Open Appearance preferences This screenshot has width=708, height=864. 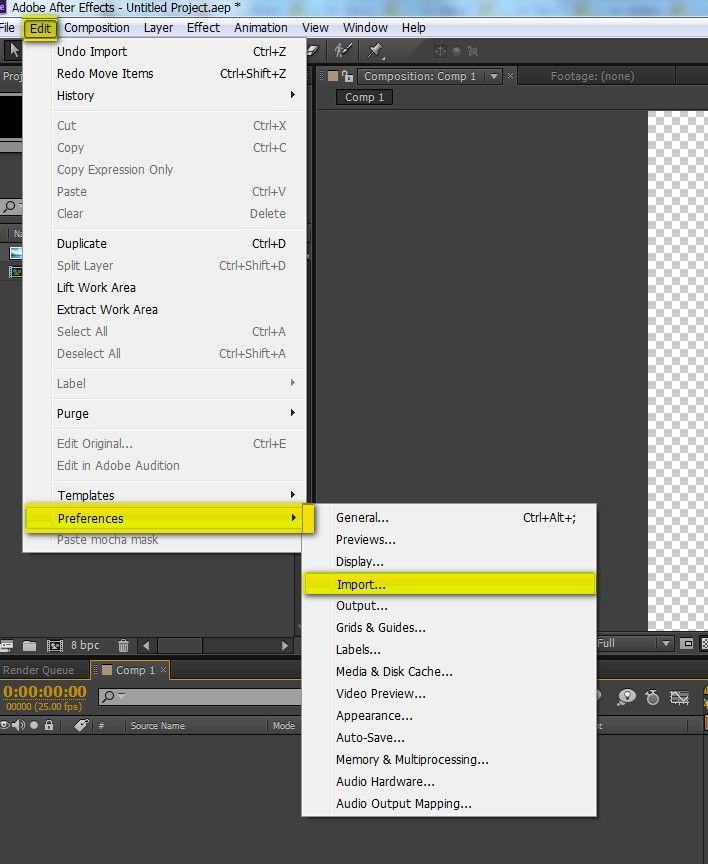[x=449, y=716]
